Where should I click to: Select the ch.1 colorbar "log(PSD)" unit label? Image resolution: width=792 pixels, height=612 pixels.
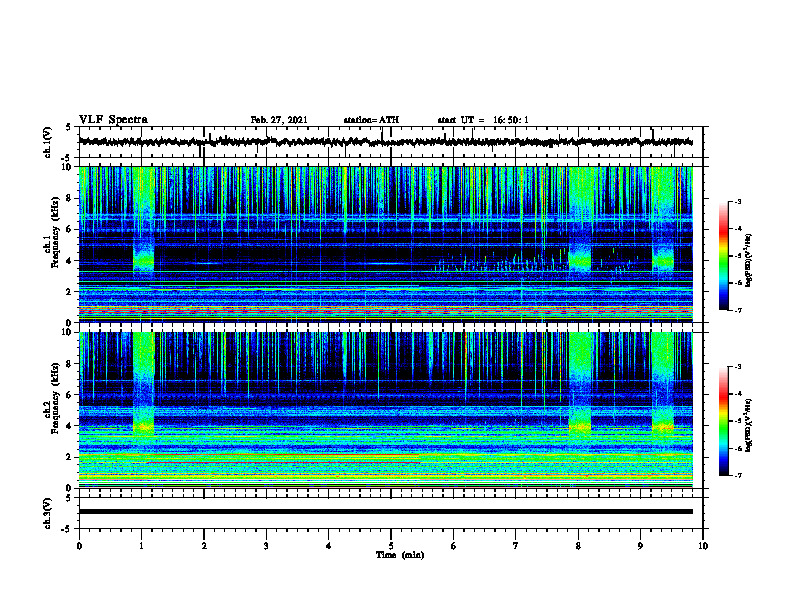pos(749,261)
